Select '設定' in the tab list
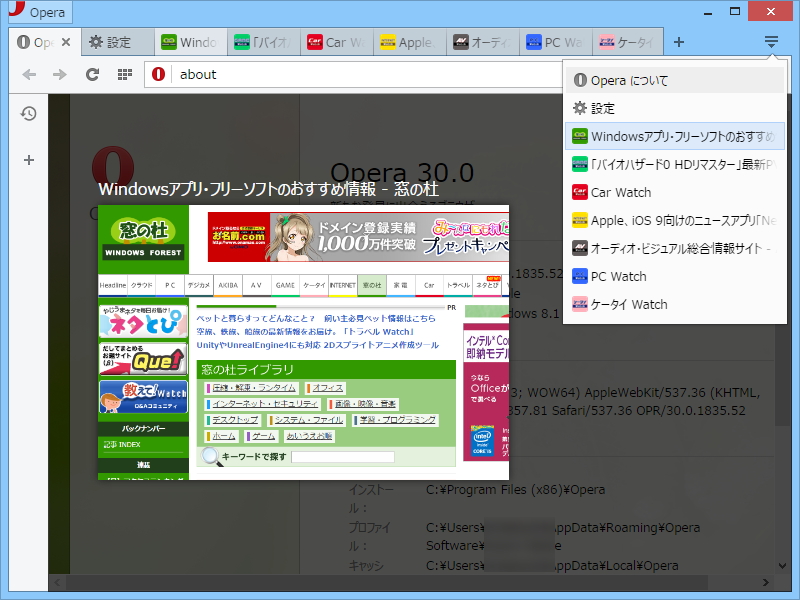 tap(674, 108)
